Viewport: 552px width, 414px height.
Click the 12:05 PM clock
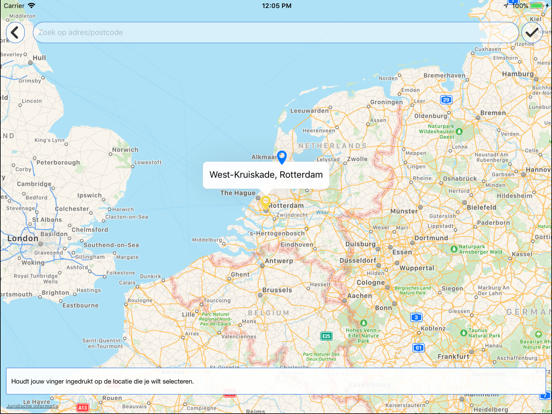276,6
